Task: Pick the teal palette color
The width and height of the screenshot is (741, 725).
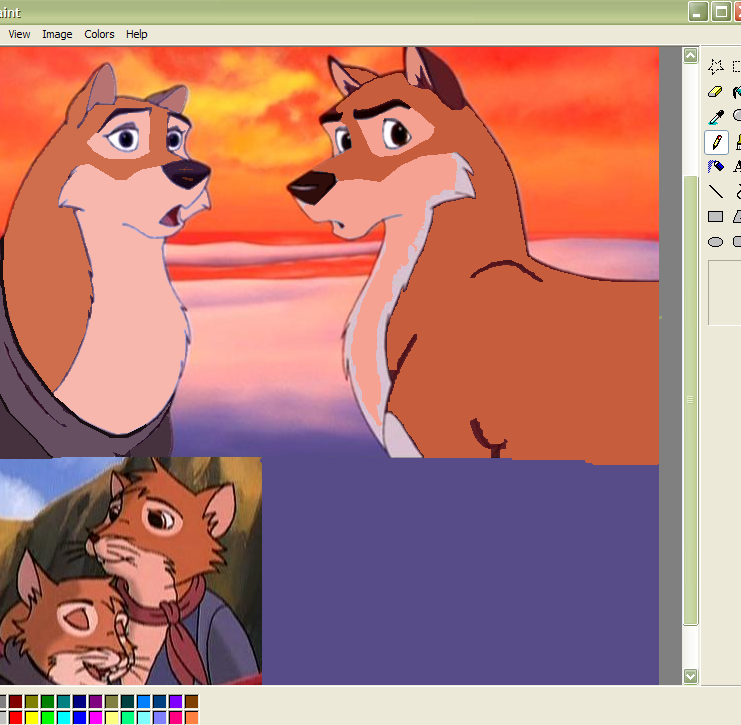Action: pos(64,701)
